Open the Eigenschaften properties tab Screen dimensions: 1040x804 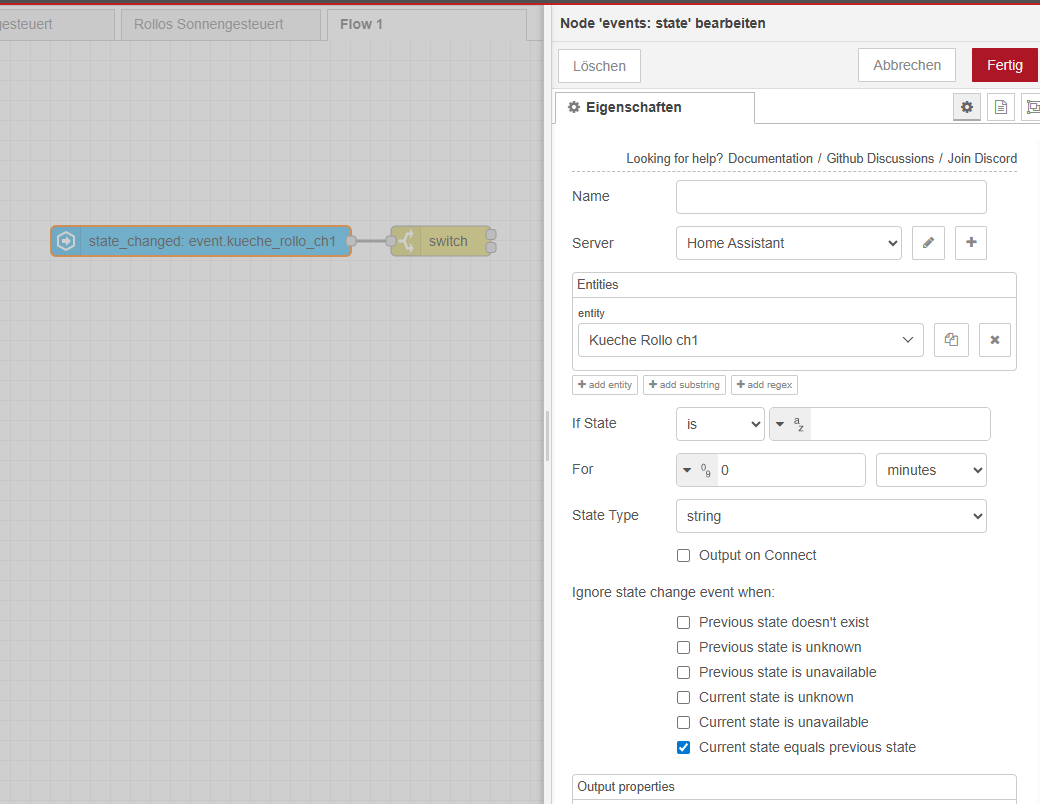point(654,107)
